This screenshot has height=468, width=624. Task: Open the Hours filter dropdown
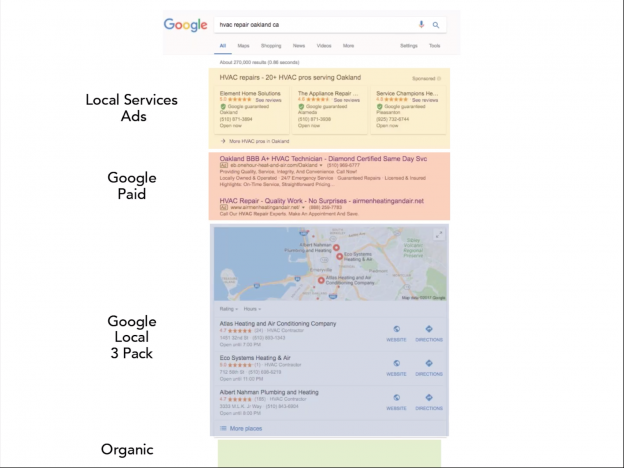[x=252, y=309]
